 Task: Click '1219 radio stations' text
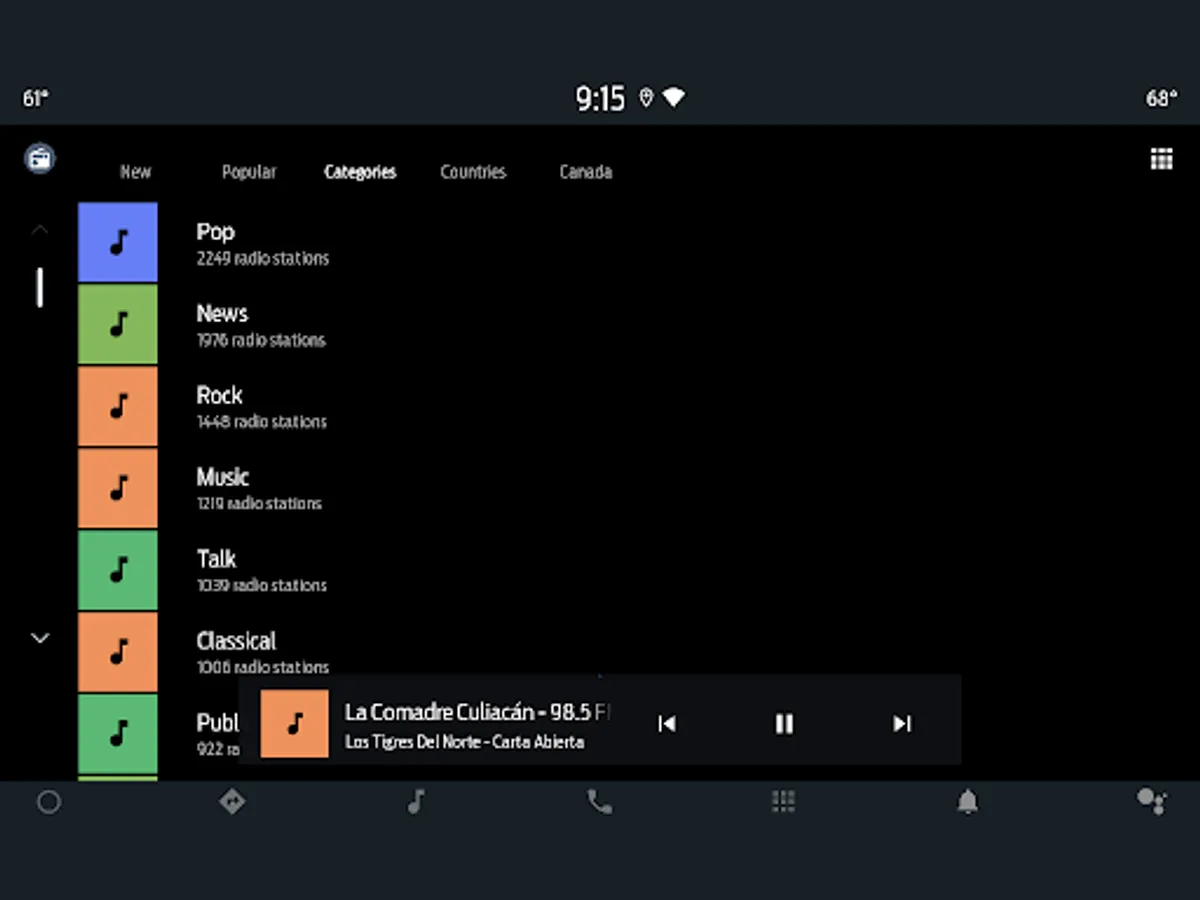coord(259,505)
